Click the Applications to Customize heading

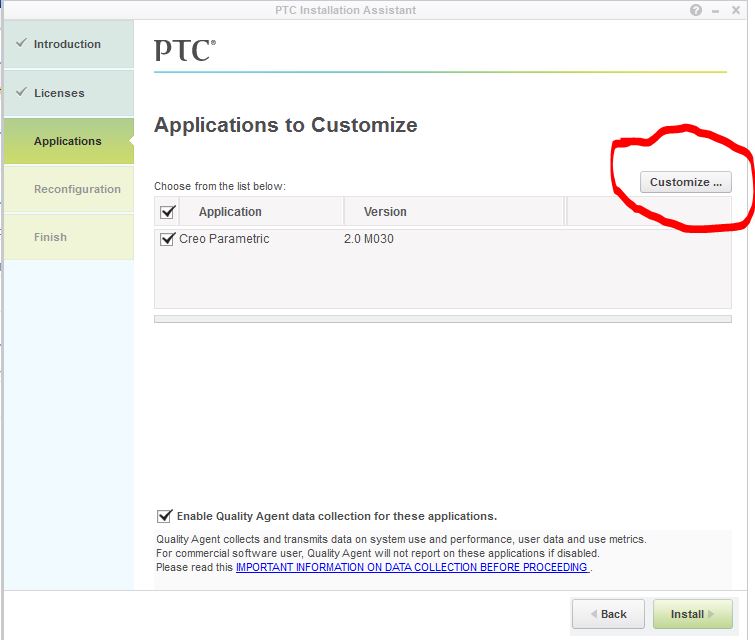tap(286, 125)
